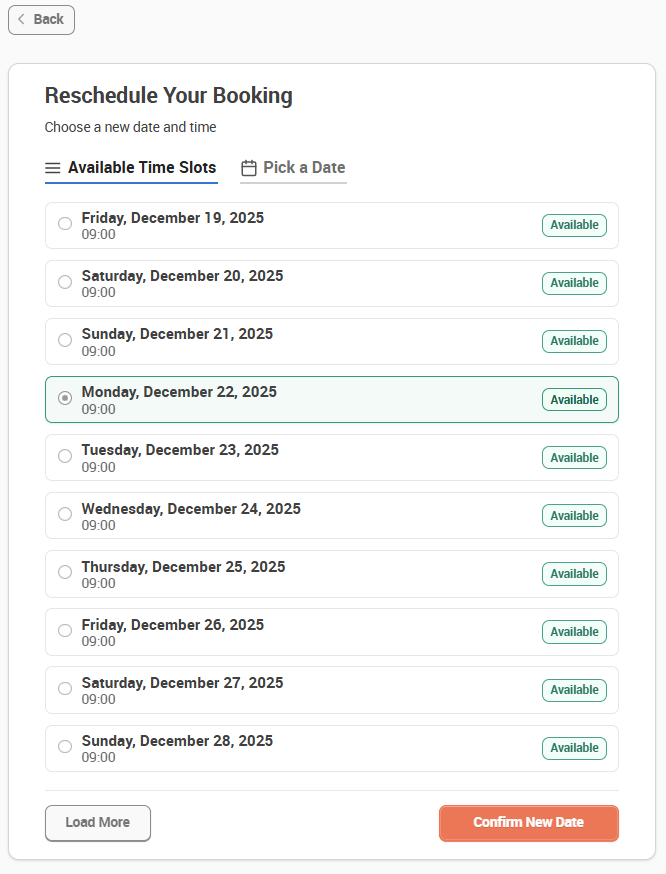Go back using the Back button

click(x=41, y=20)
